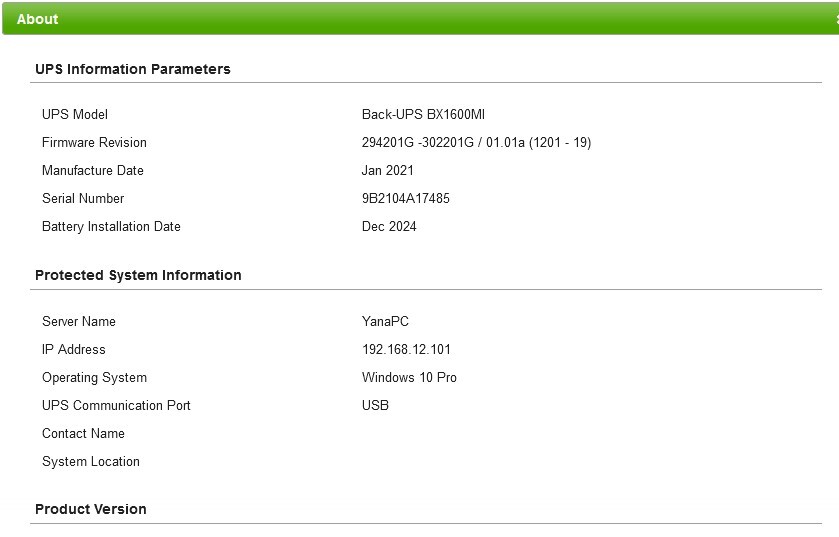The height and width of the screenshot is (537, 839).
Task: Click the UPS Information Parameters heading
Action: (x=133, y=70)
